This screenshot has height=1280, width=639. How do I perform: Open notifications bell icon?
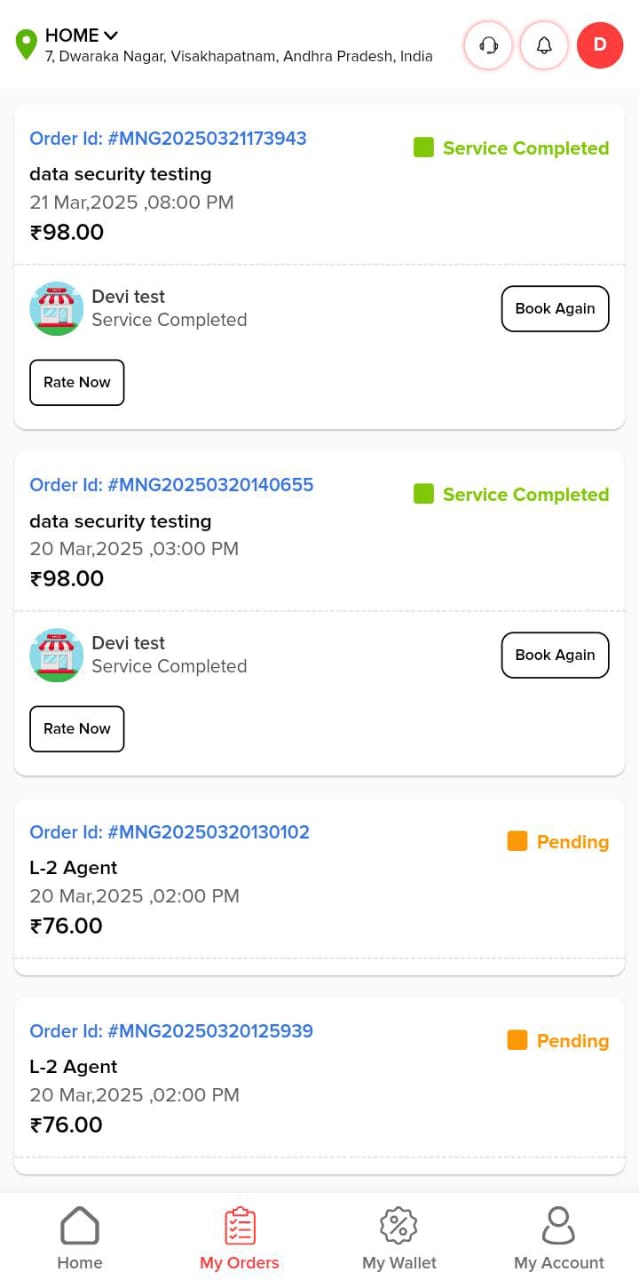point(544,46)
